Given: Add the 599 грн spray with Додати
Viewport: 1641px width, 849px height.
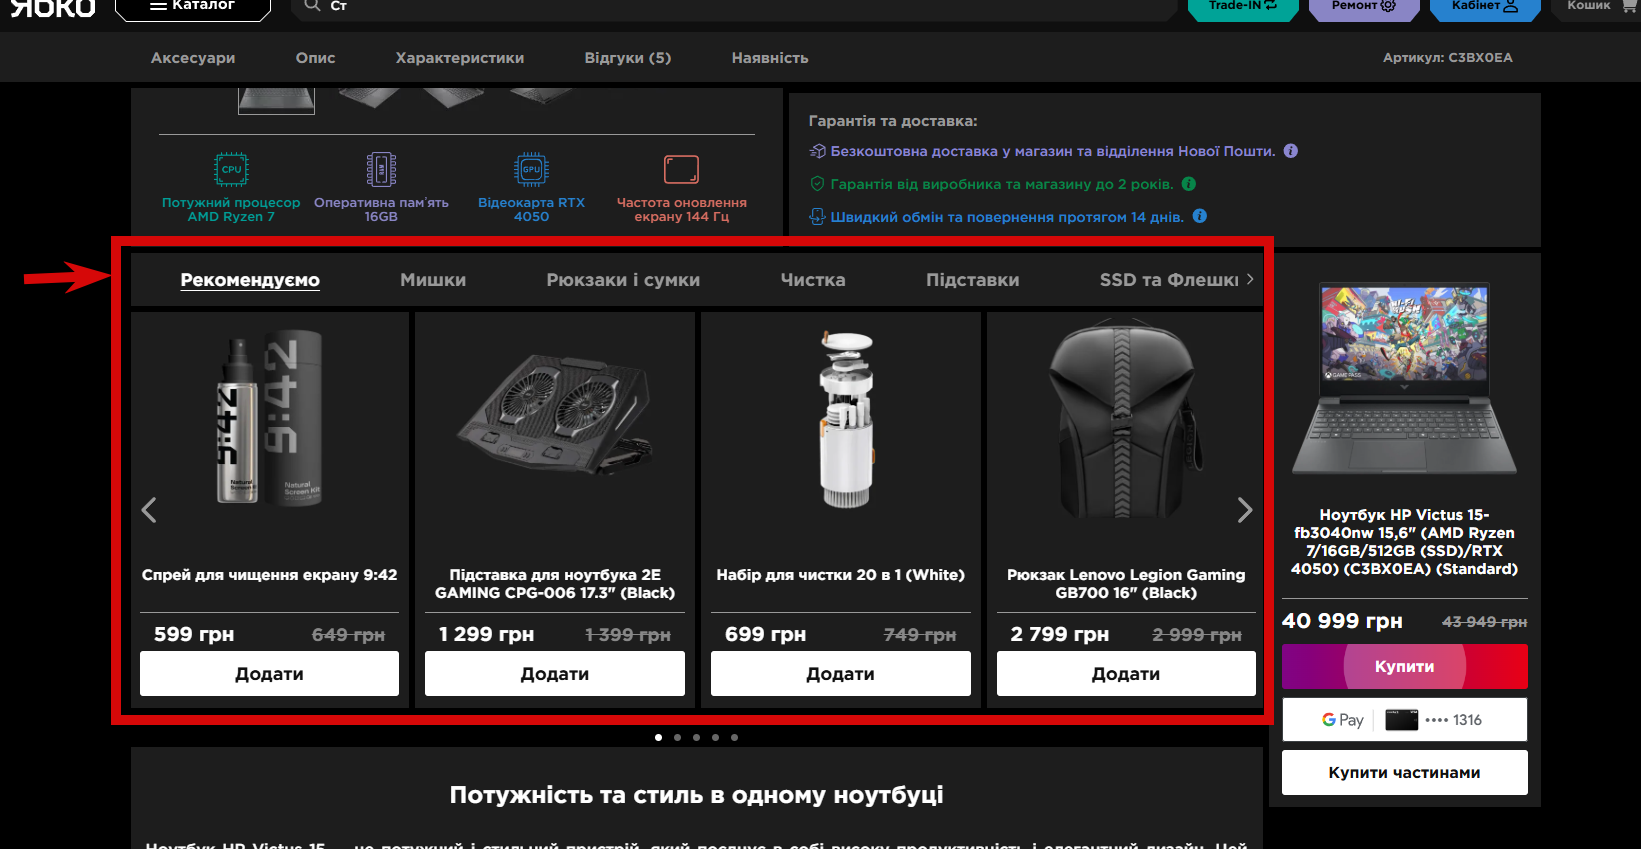Looking at the screenshot, I should click(270, 674).
